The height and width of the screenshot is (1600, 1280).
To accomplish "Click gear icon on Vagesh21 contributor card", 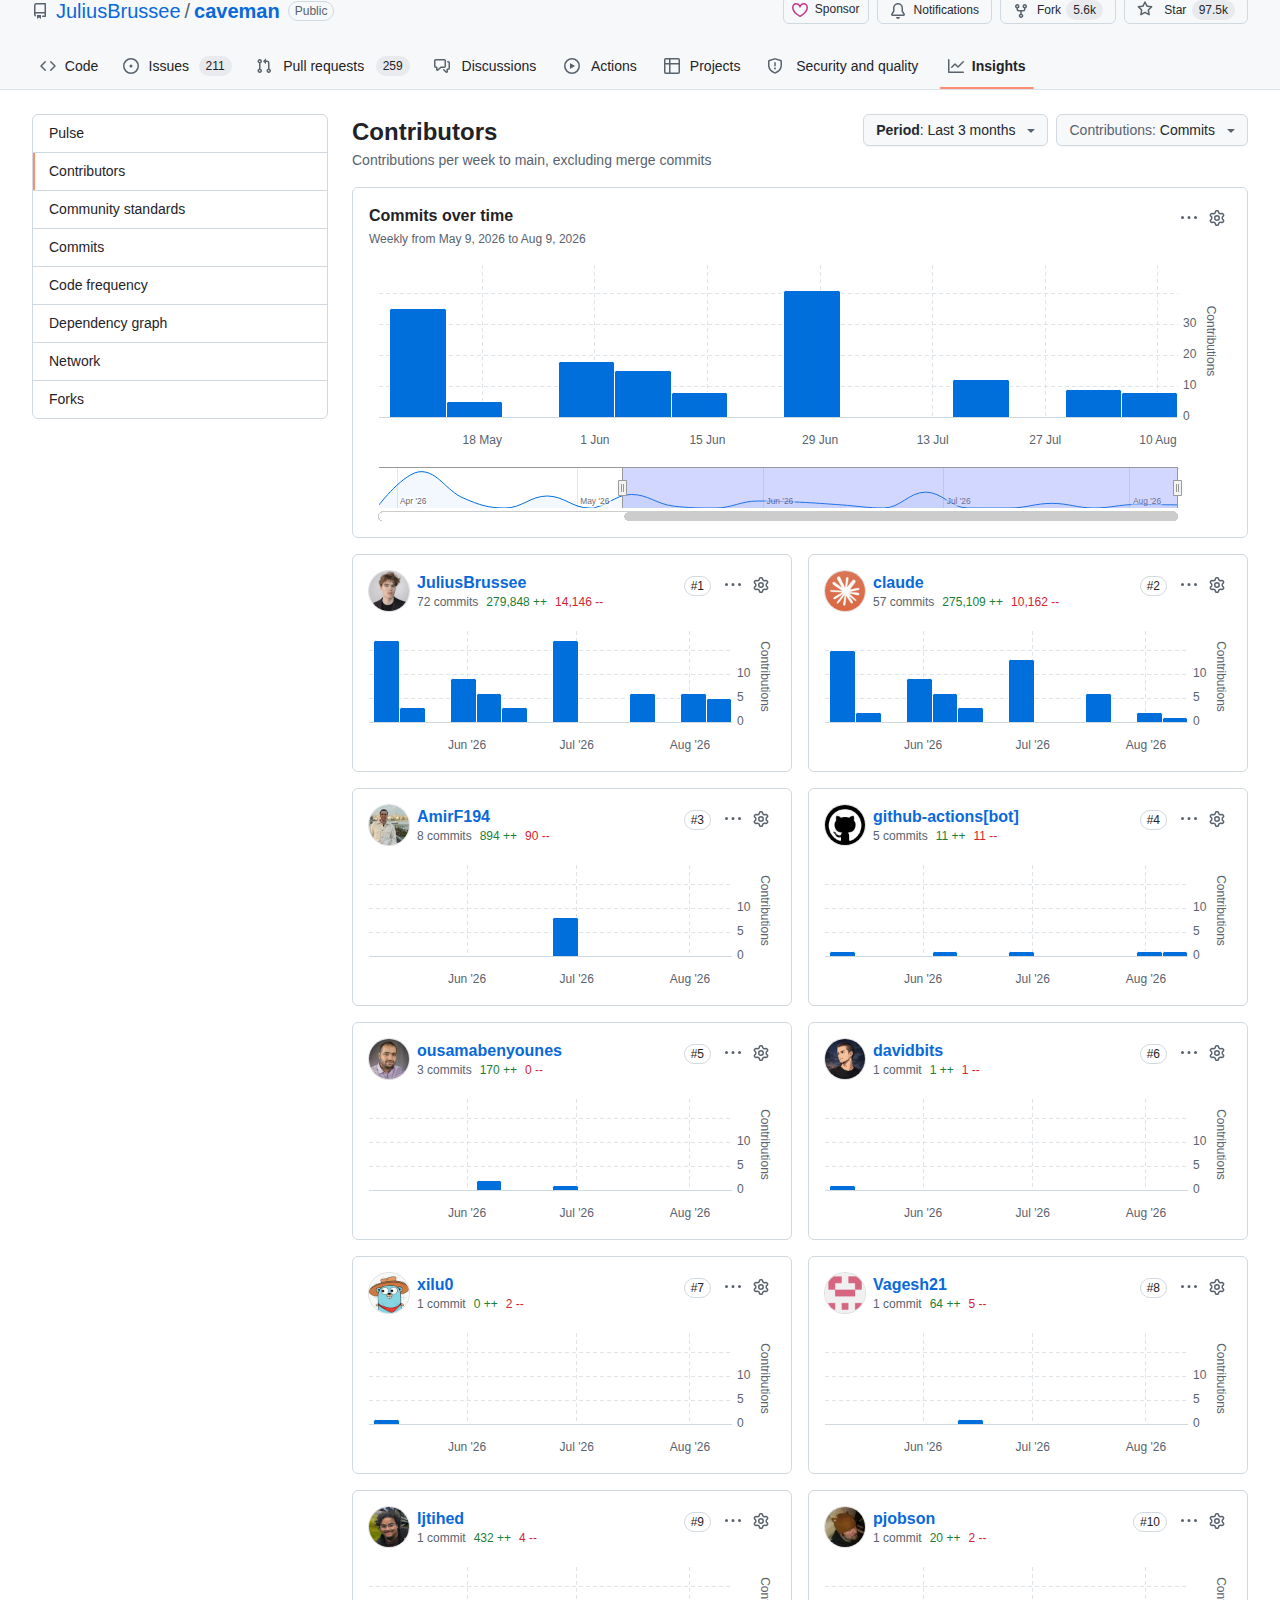I will (x=1217, y=1287).
